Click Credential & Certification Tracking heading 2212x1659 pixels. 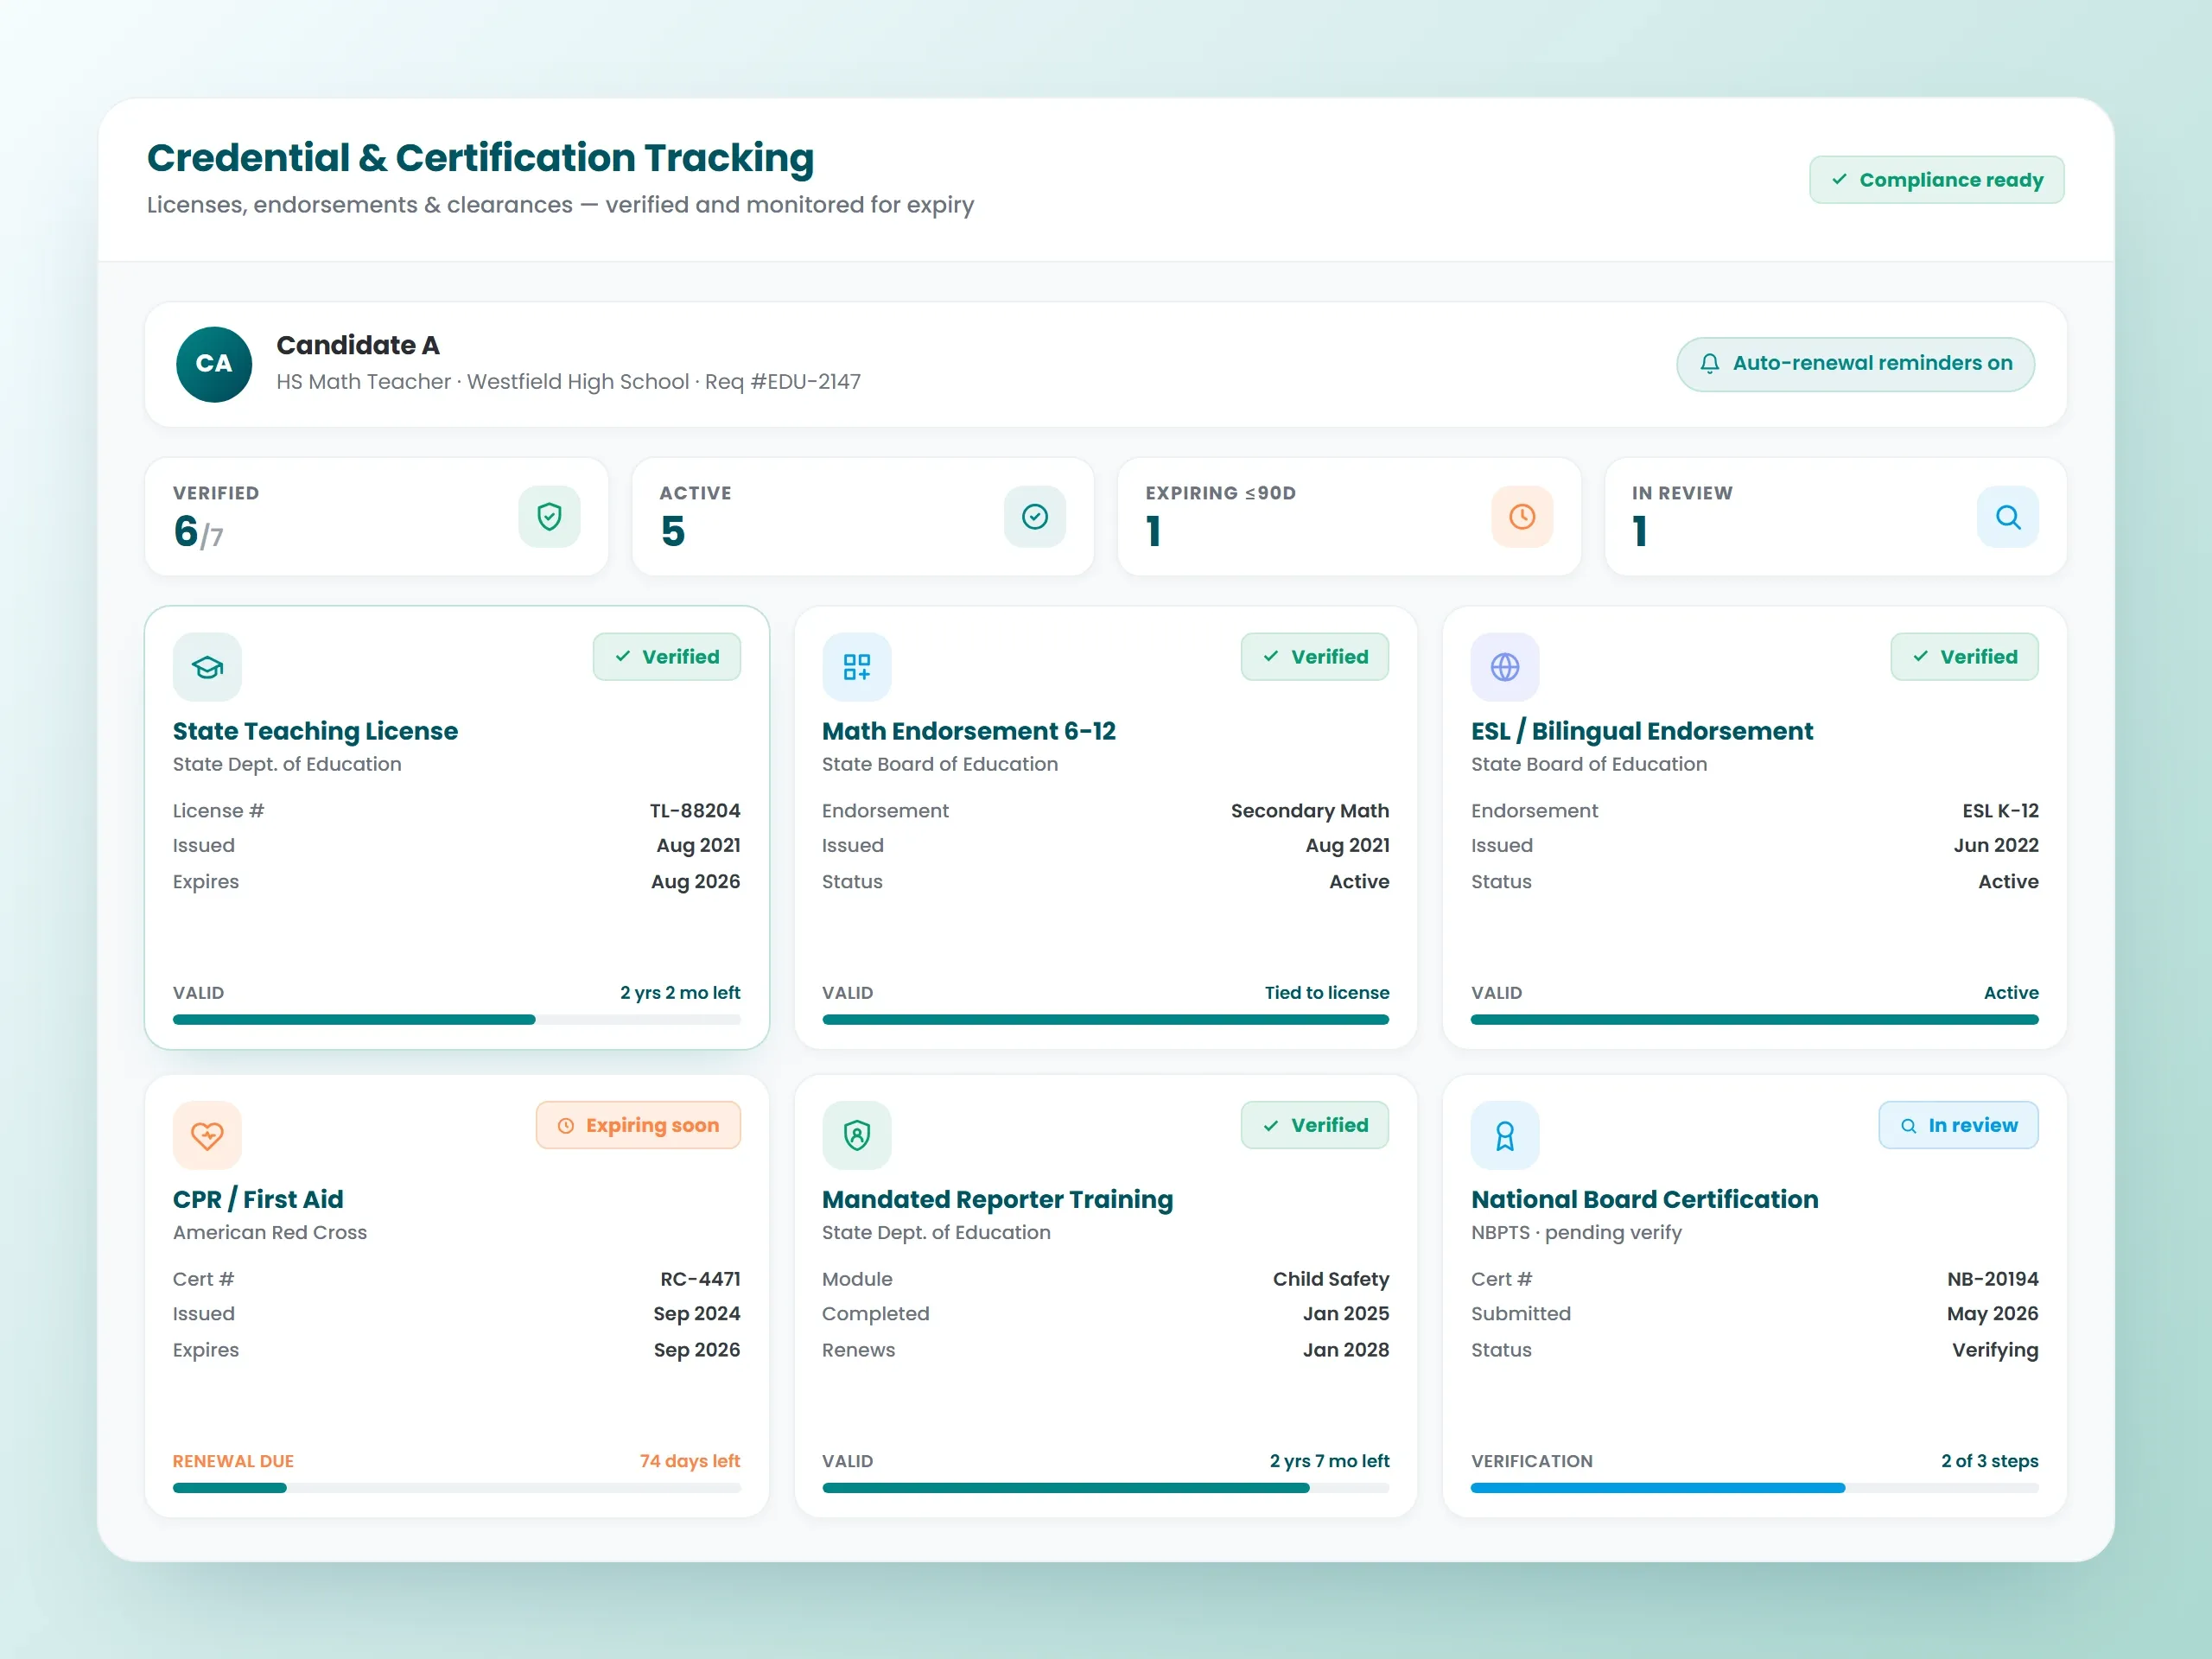click(x=480, y=158)
